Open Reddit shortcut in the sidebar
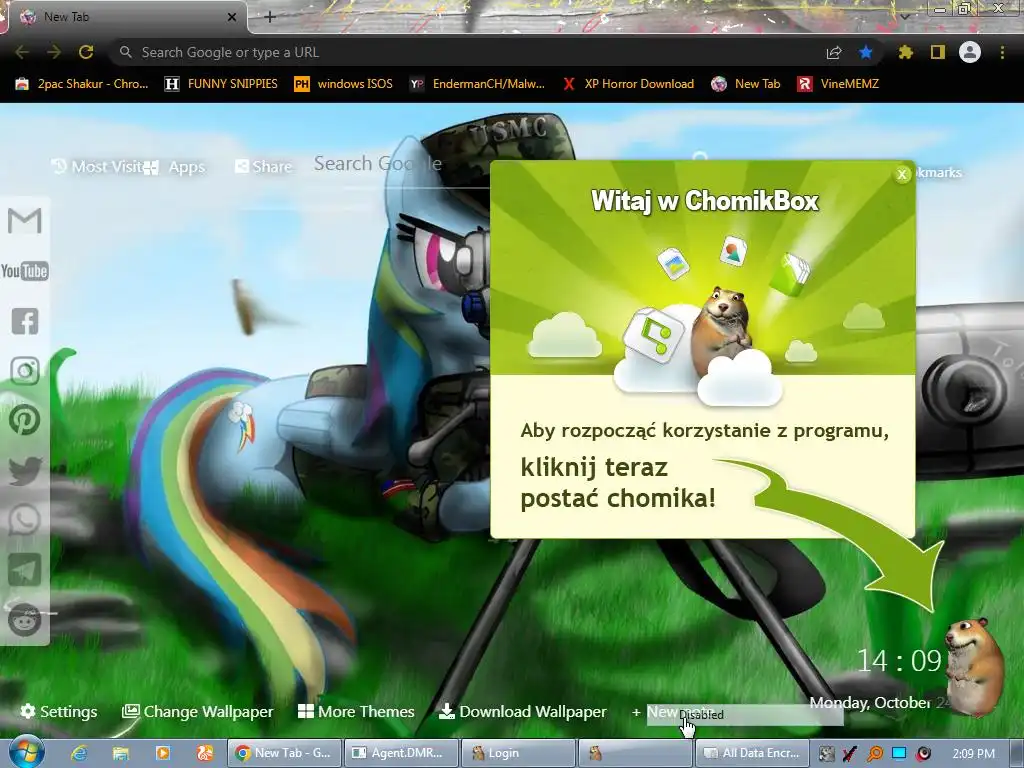The height and width of the screenshot is (768, 1024). click(x=25, y=619)
